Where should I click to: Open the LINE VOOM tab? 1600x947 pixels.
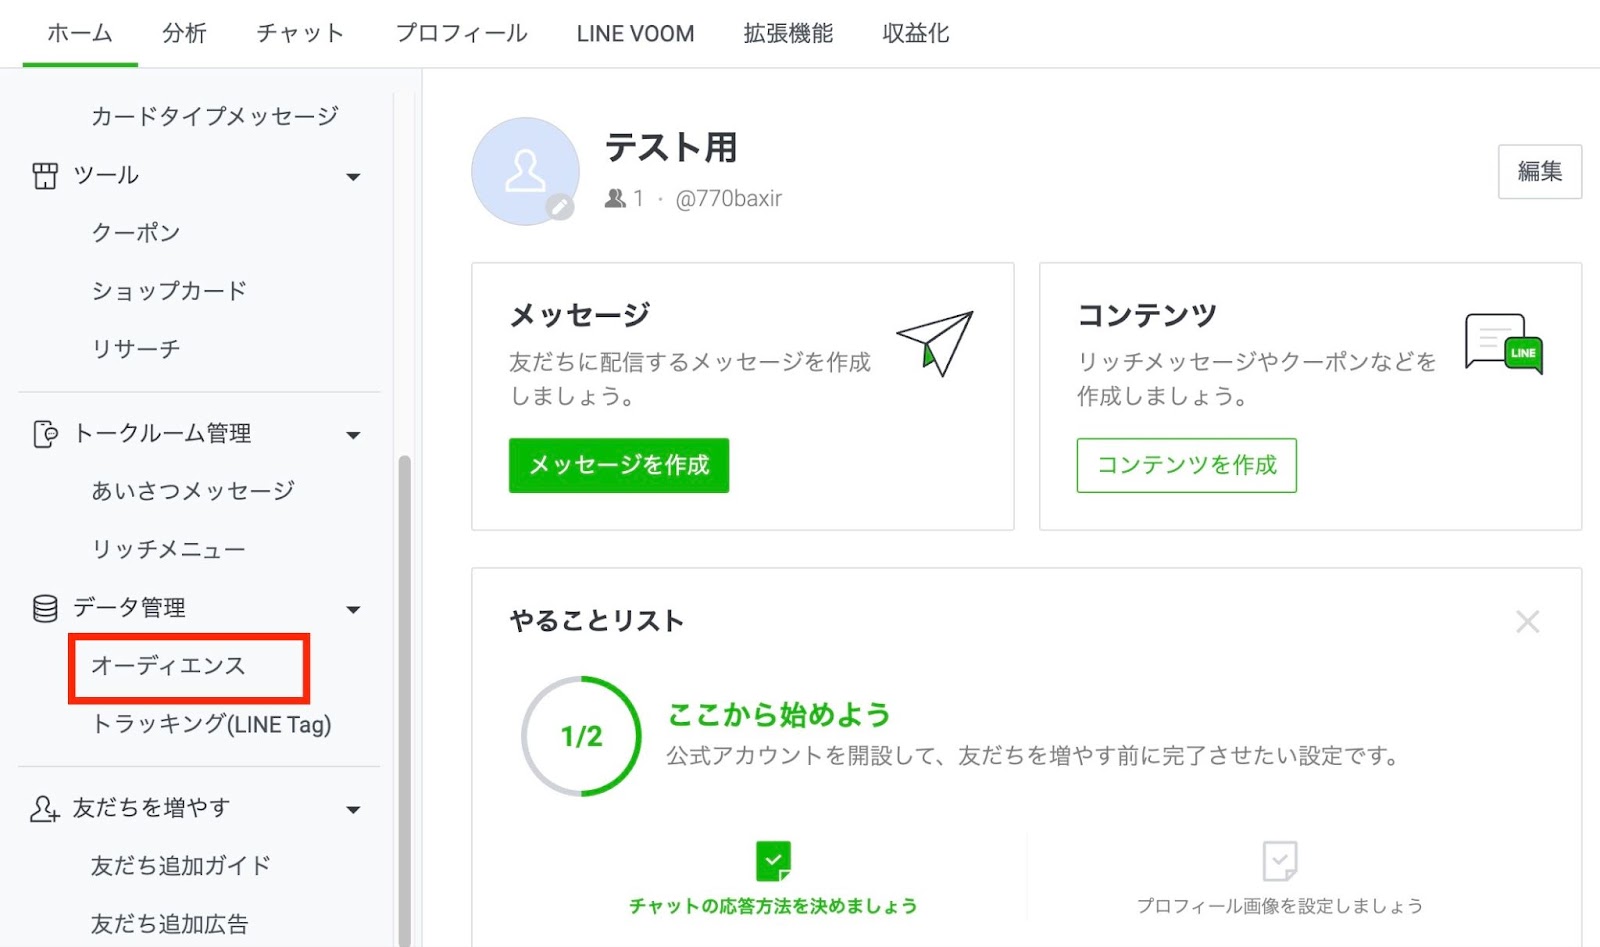[635, 33]
